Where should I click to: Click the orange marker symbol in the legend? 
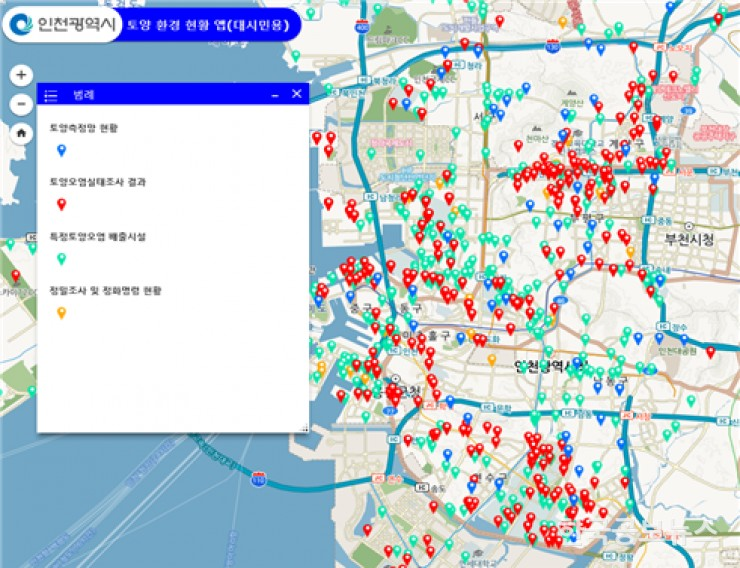(x=61, y=313)
